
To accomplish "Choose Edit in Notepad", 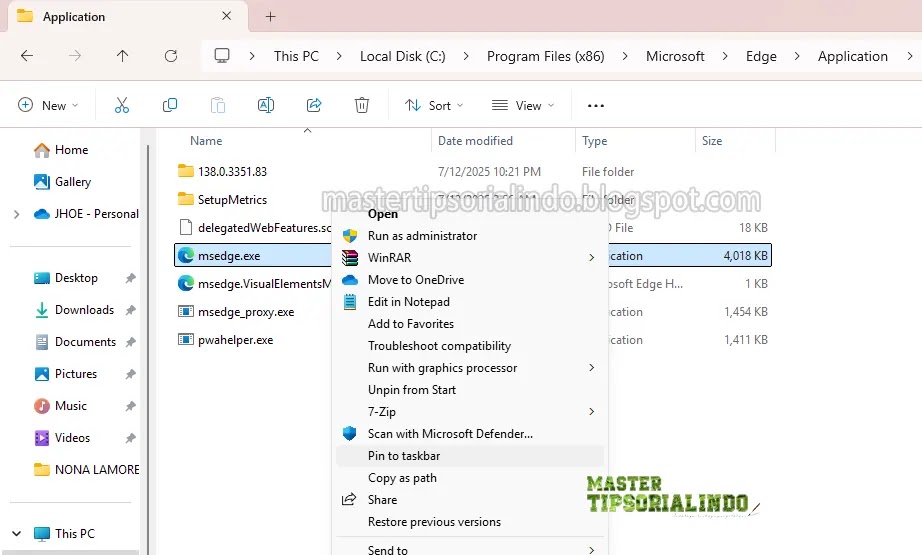I will tap(470, 302).
